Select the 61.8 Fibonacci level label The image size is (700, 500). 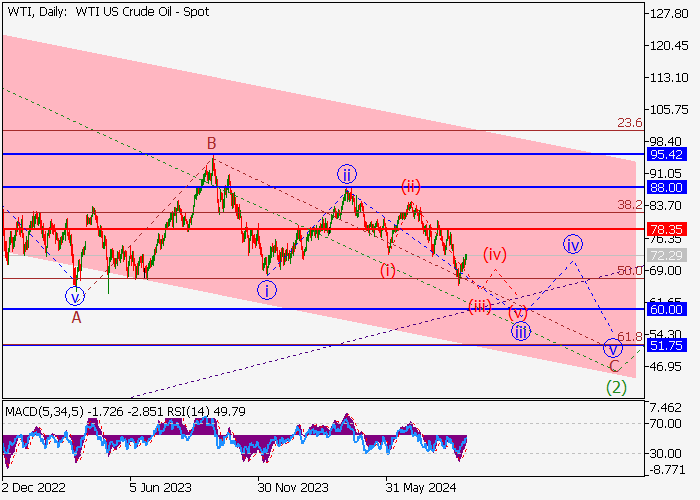tap(630, 337)
